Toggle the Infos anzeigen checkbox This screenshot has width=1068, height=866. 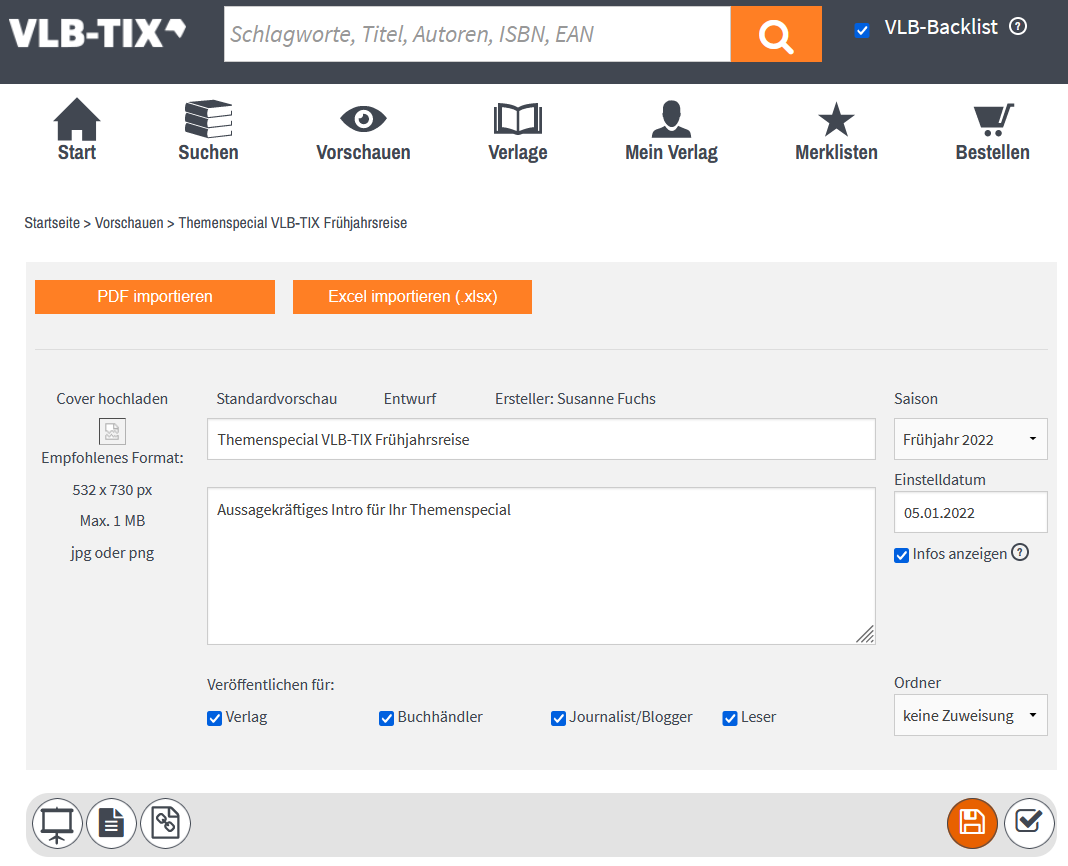click(x=901, y=555)
